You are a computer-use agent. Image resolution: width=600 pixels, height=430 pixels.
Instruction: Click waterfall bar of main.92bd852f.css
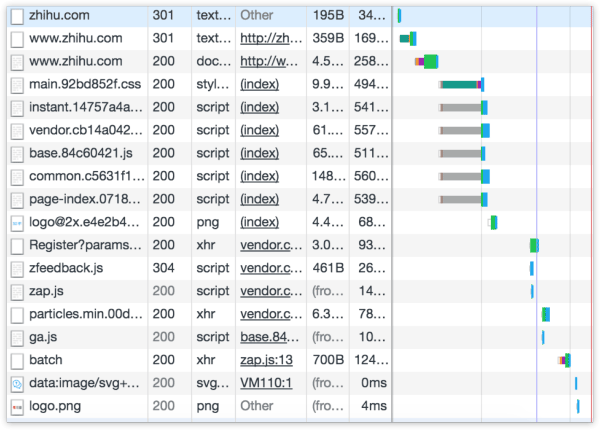(x=461, y=85)
